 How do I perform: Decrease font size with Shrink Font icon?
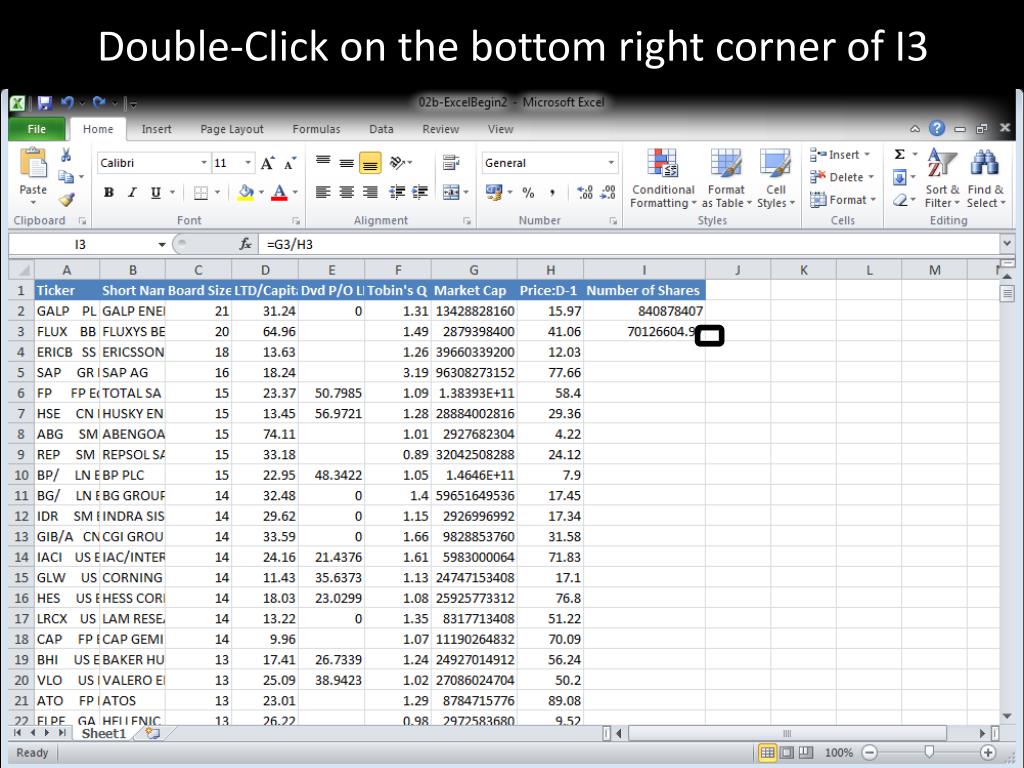coord(290,163)
